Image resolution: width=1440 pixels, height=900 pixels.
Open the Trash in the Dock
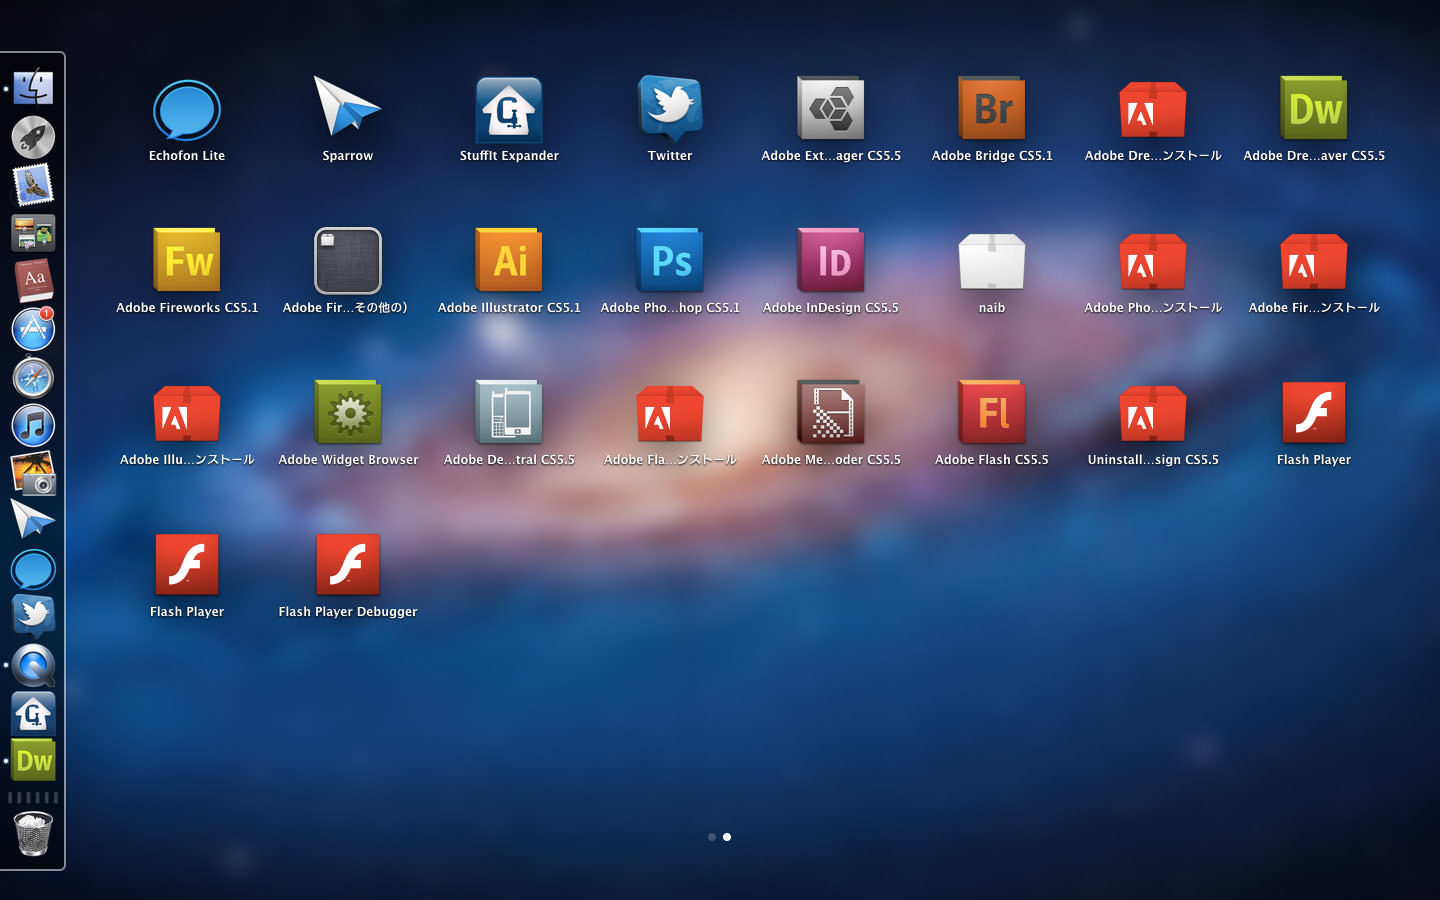coord(33,833)
